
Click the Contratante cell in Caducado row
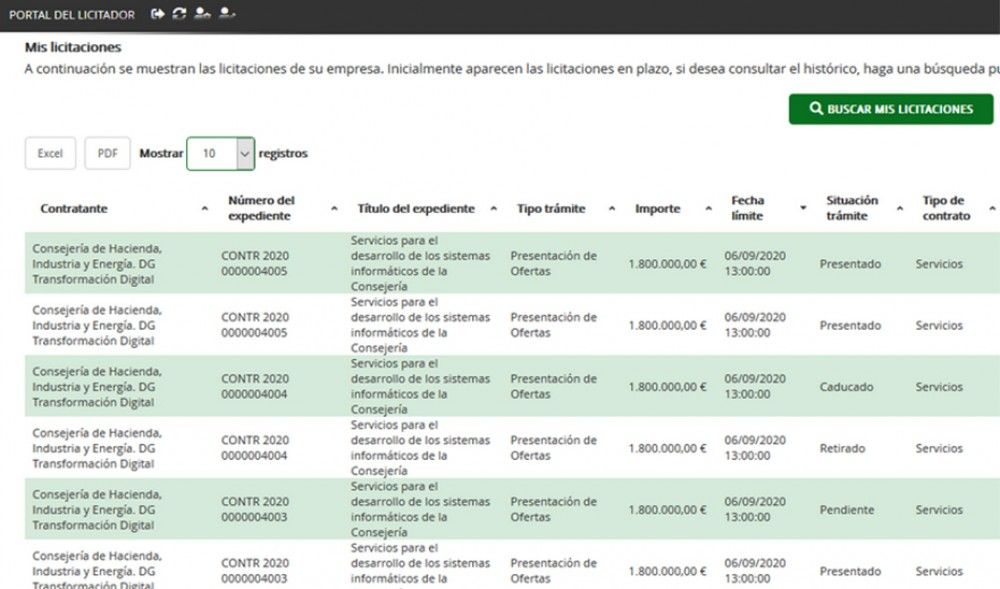pos(97,387)
